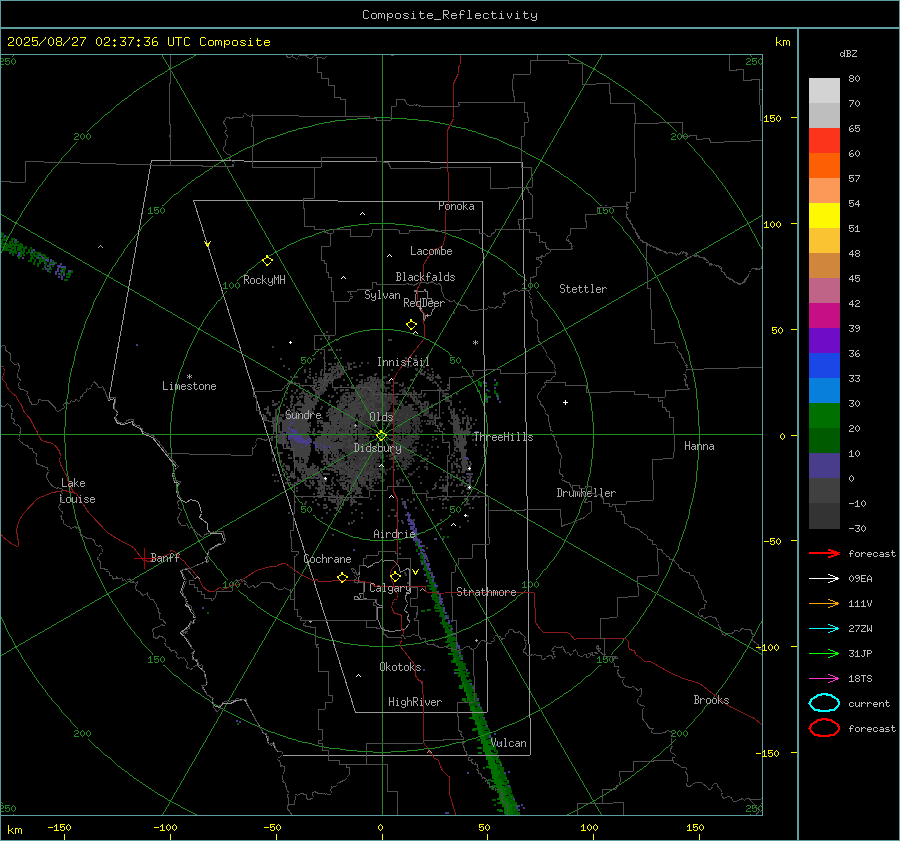The width and height of the screenshot is (900, 841).
Task: Click the red forecast arrow legend icon
Action: tap(824, 553)
